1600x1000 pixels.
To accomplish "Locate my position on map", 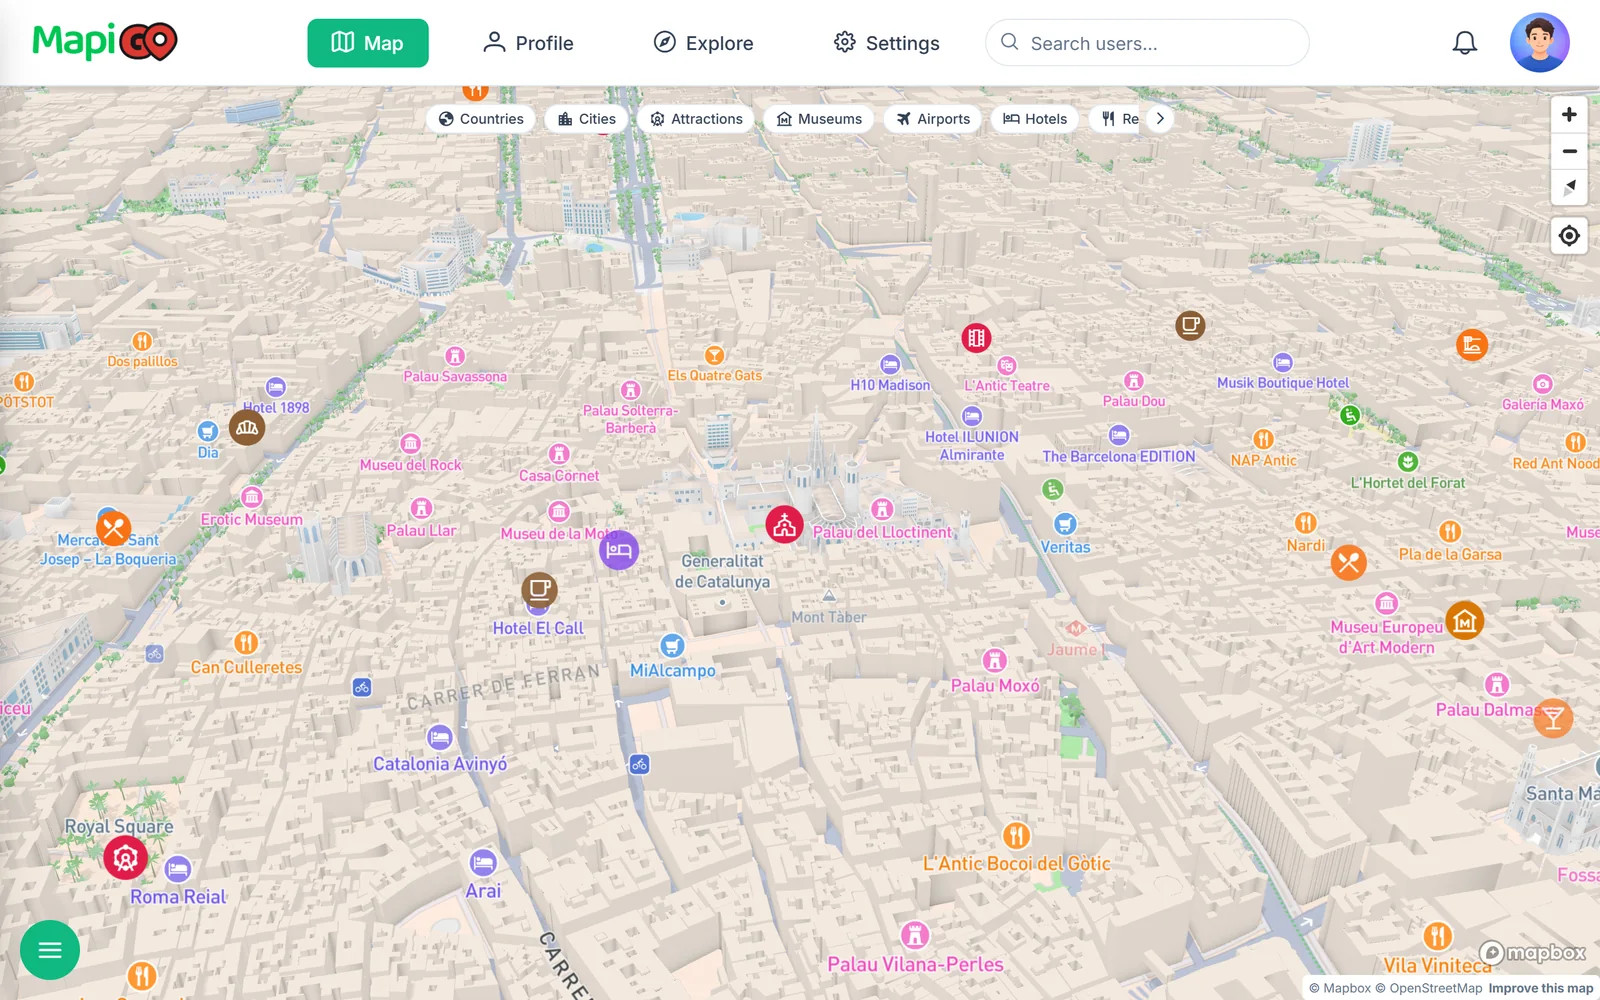I will click(1569, 236).
